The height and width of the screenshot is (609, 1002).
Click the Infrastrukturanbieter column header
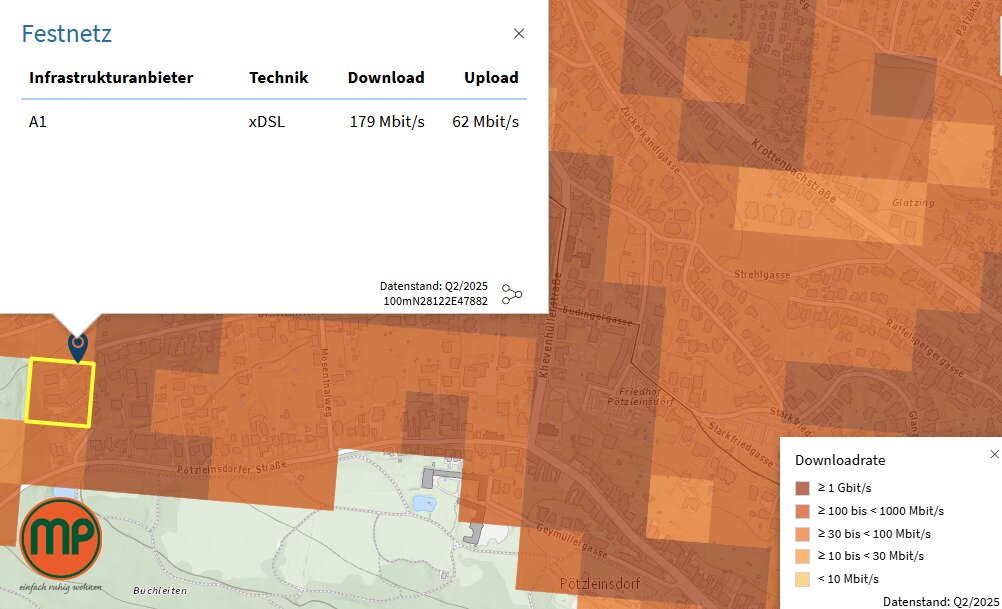pos(111,78)
